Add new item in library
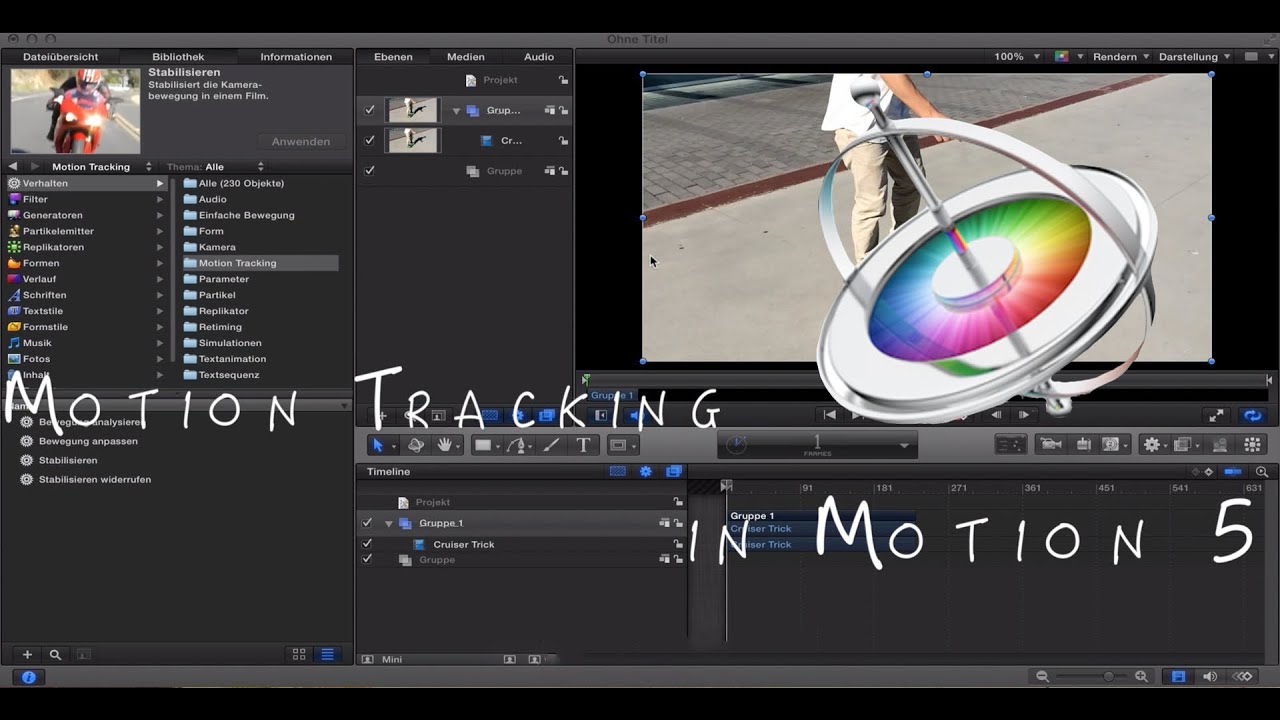Screen dimensions: 1280x720 click(27, 655)
